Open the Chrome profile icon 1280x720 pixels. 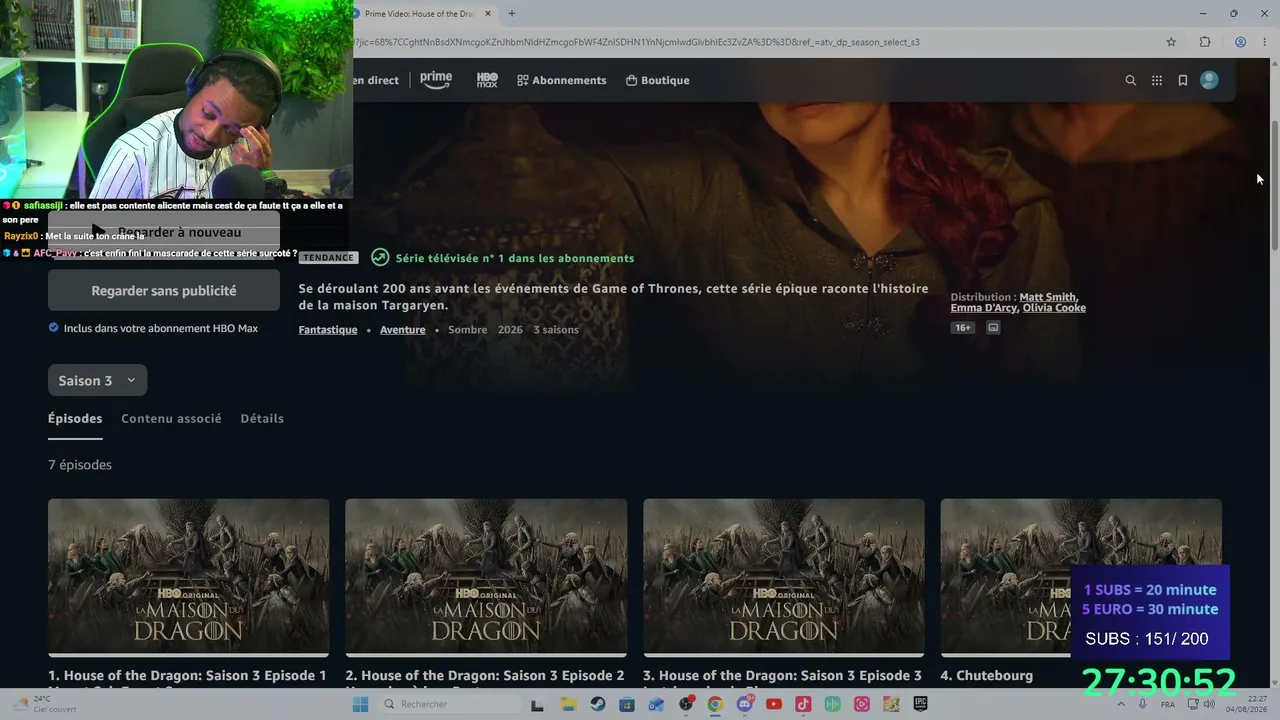[1240, 42]
